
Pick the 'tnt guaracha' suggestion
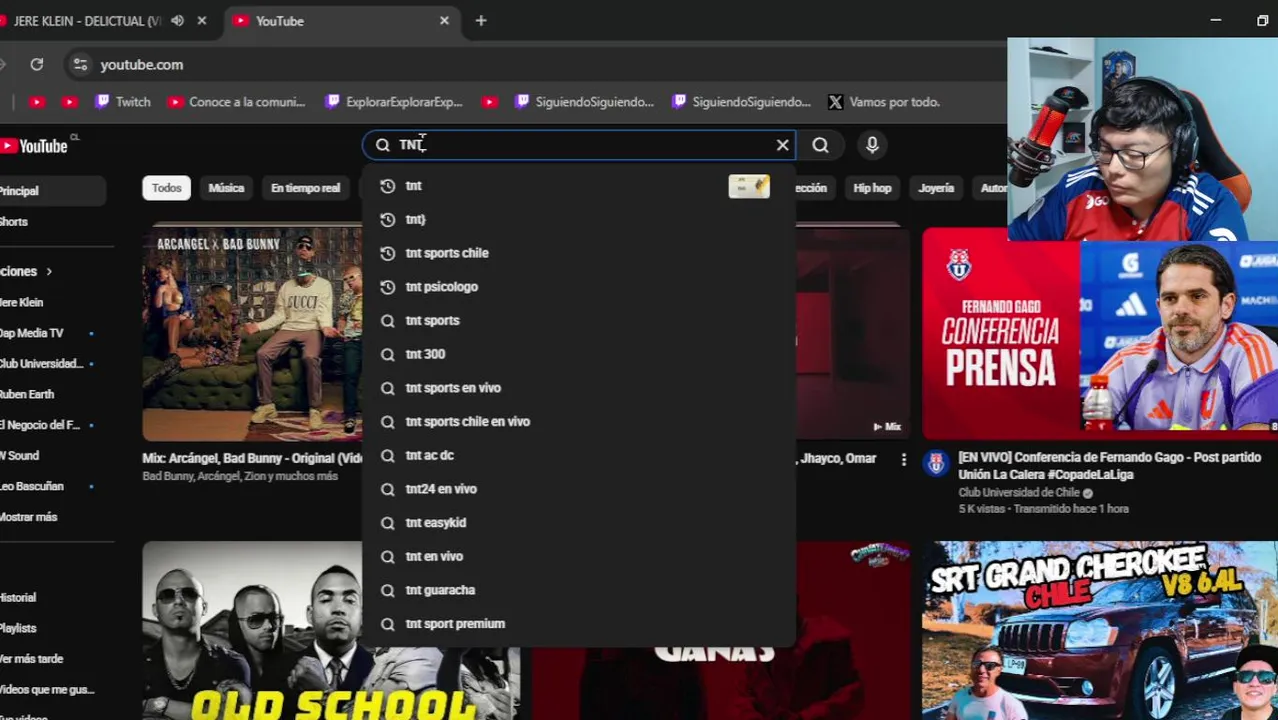579,590
